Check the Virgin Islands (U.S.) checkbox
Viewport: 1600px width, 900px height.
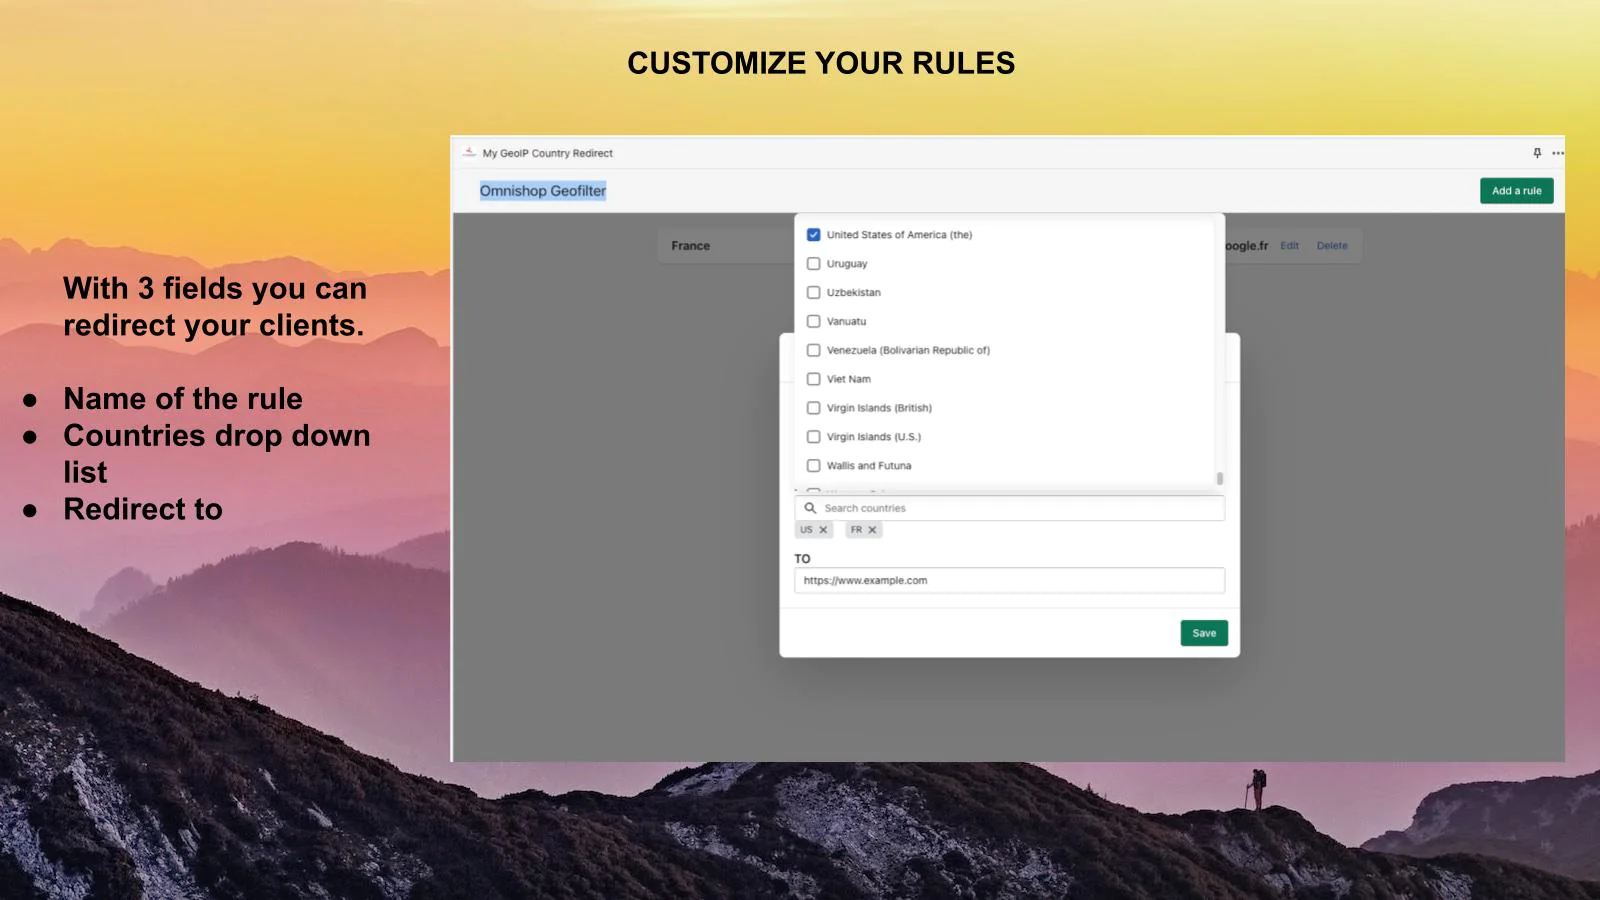pyautogui.click(x=813, y=437)
